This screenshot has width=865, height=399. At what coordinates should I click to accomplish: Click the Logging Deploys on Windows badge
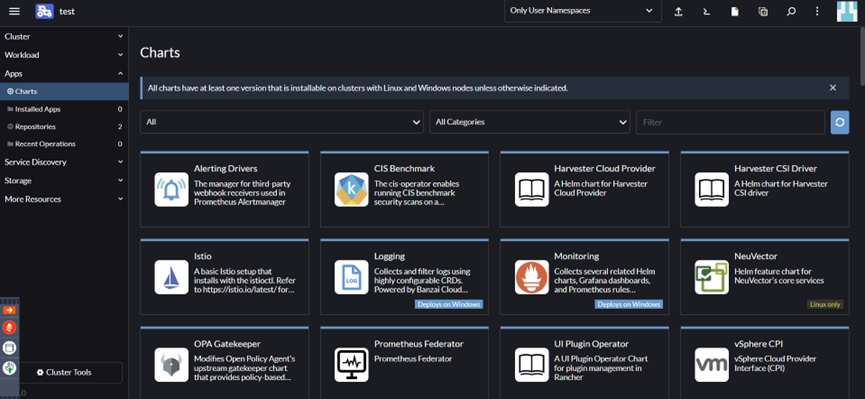(x=448, y=304)
